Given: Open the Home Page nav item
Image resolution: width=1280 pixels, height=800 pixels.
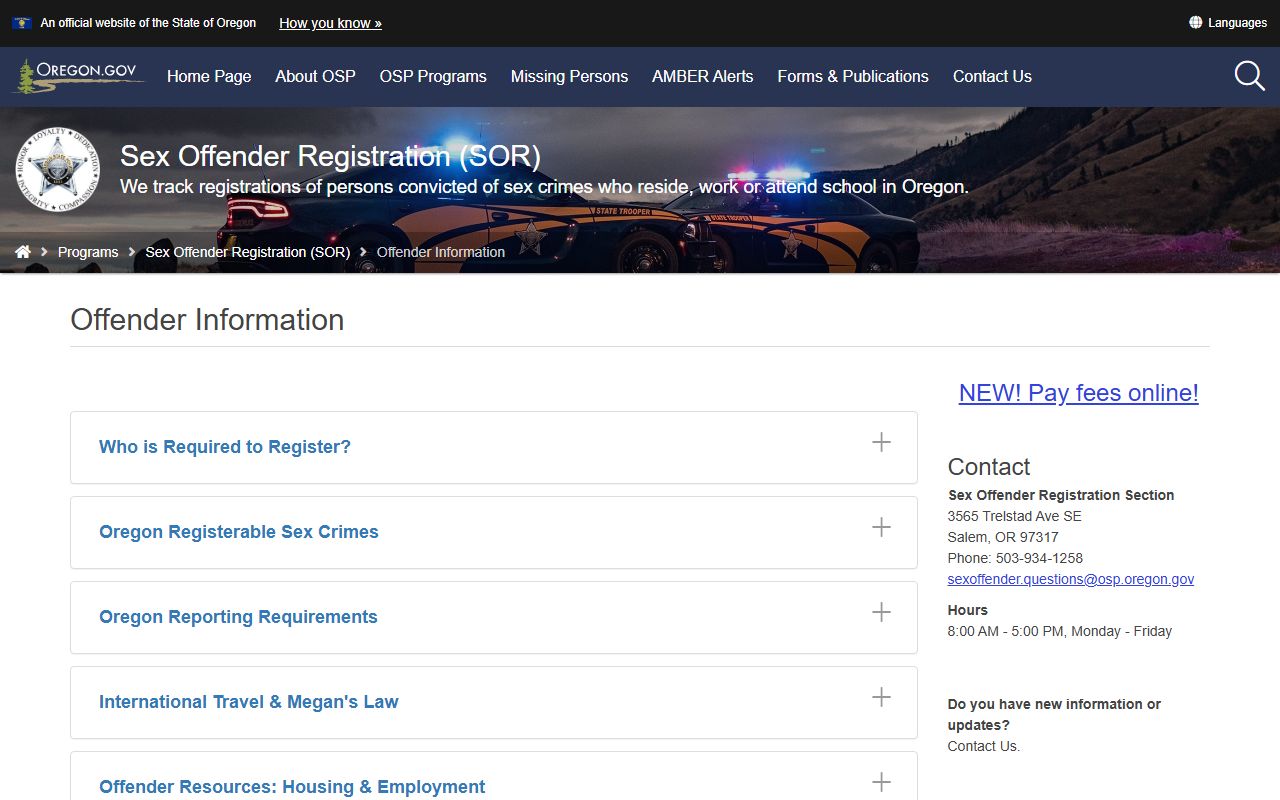Looking at the screenshot, I should click(x=209, y=76).
